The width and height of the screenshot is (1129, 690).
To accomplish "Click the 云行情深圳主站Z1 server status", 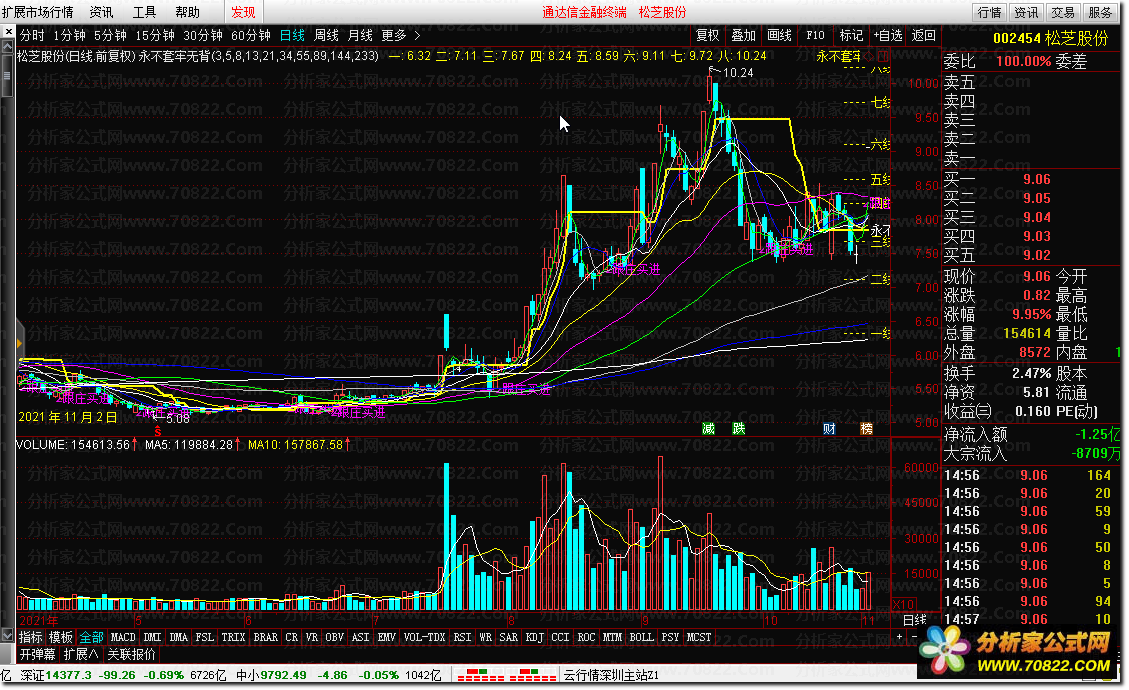I will [611, 675].
